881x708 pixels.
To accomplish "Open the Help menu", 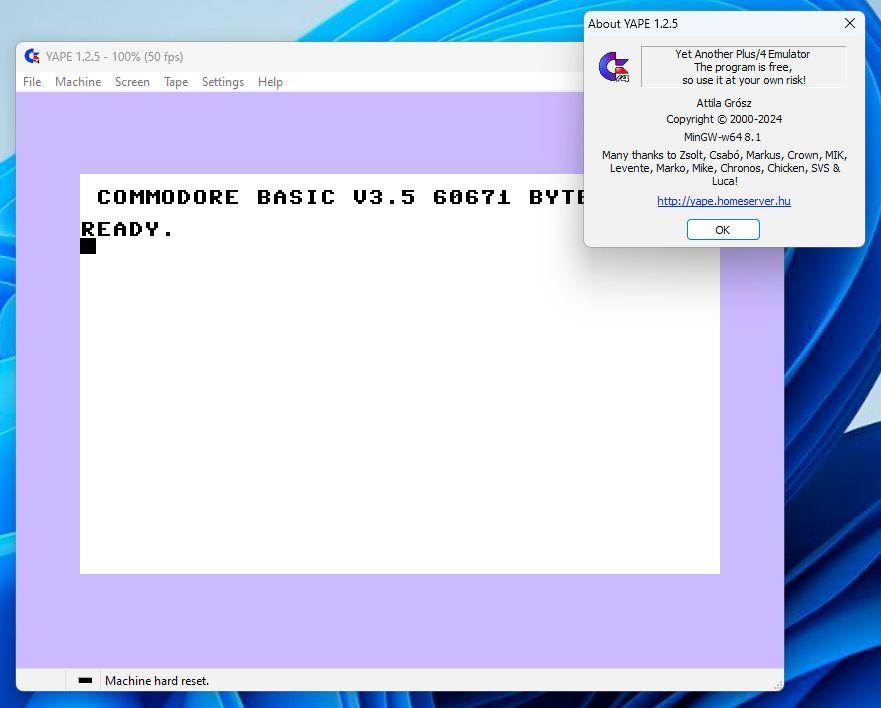I will pyautogui.click(x=270, y=82).
